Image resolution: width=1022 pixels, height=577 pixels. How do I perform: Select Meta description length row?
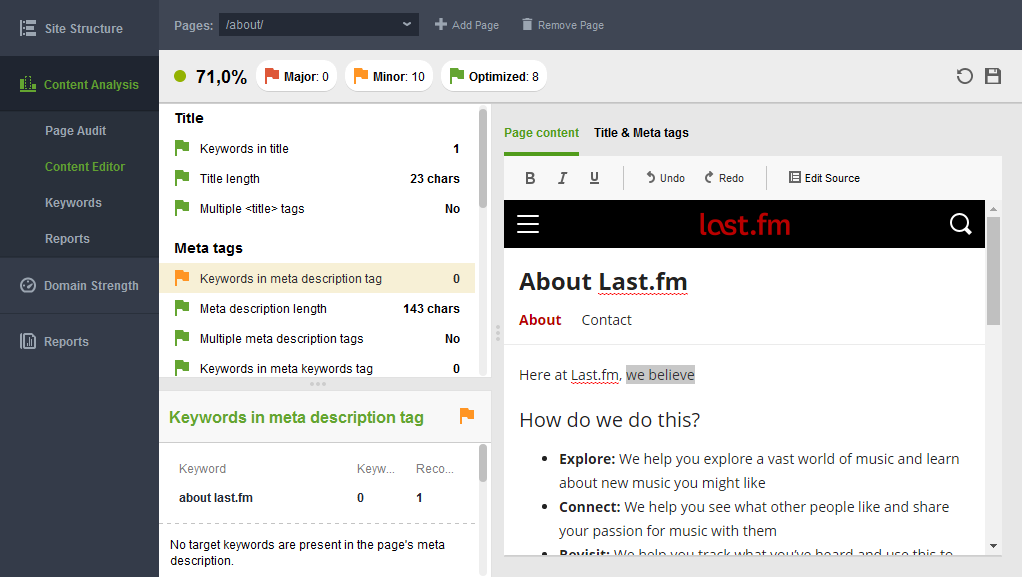[317, 308]
